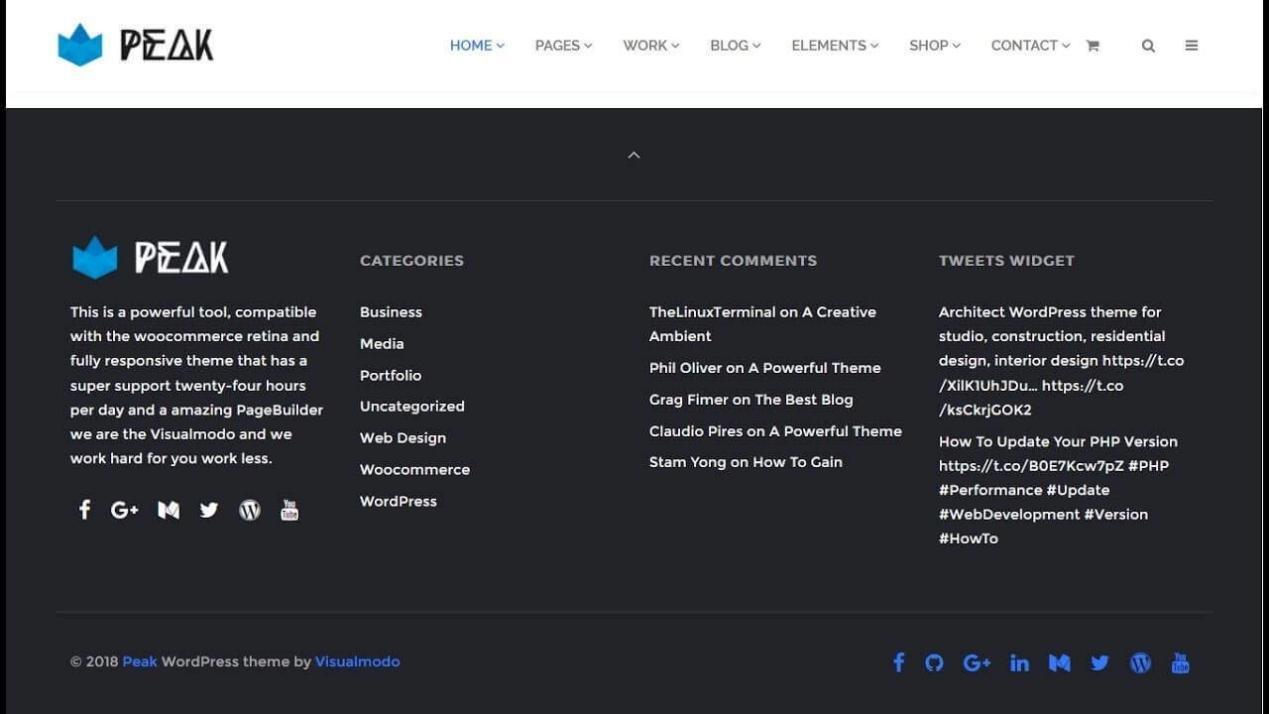Click the TWEETS WIDGET heading
This screenshot has width=1269, height=714.
(x=1006, y=261)
